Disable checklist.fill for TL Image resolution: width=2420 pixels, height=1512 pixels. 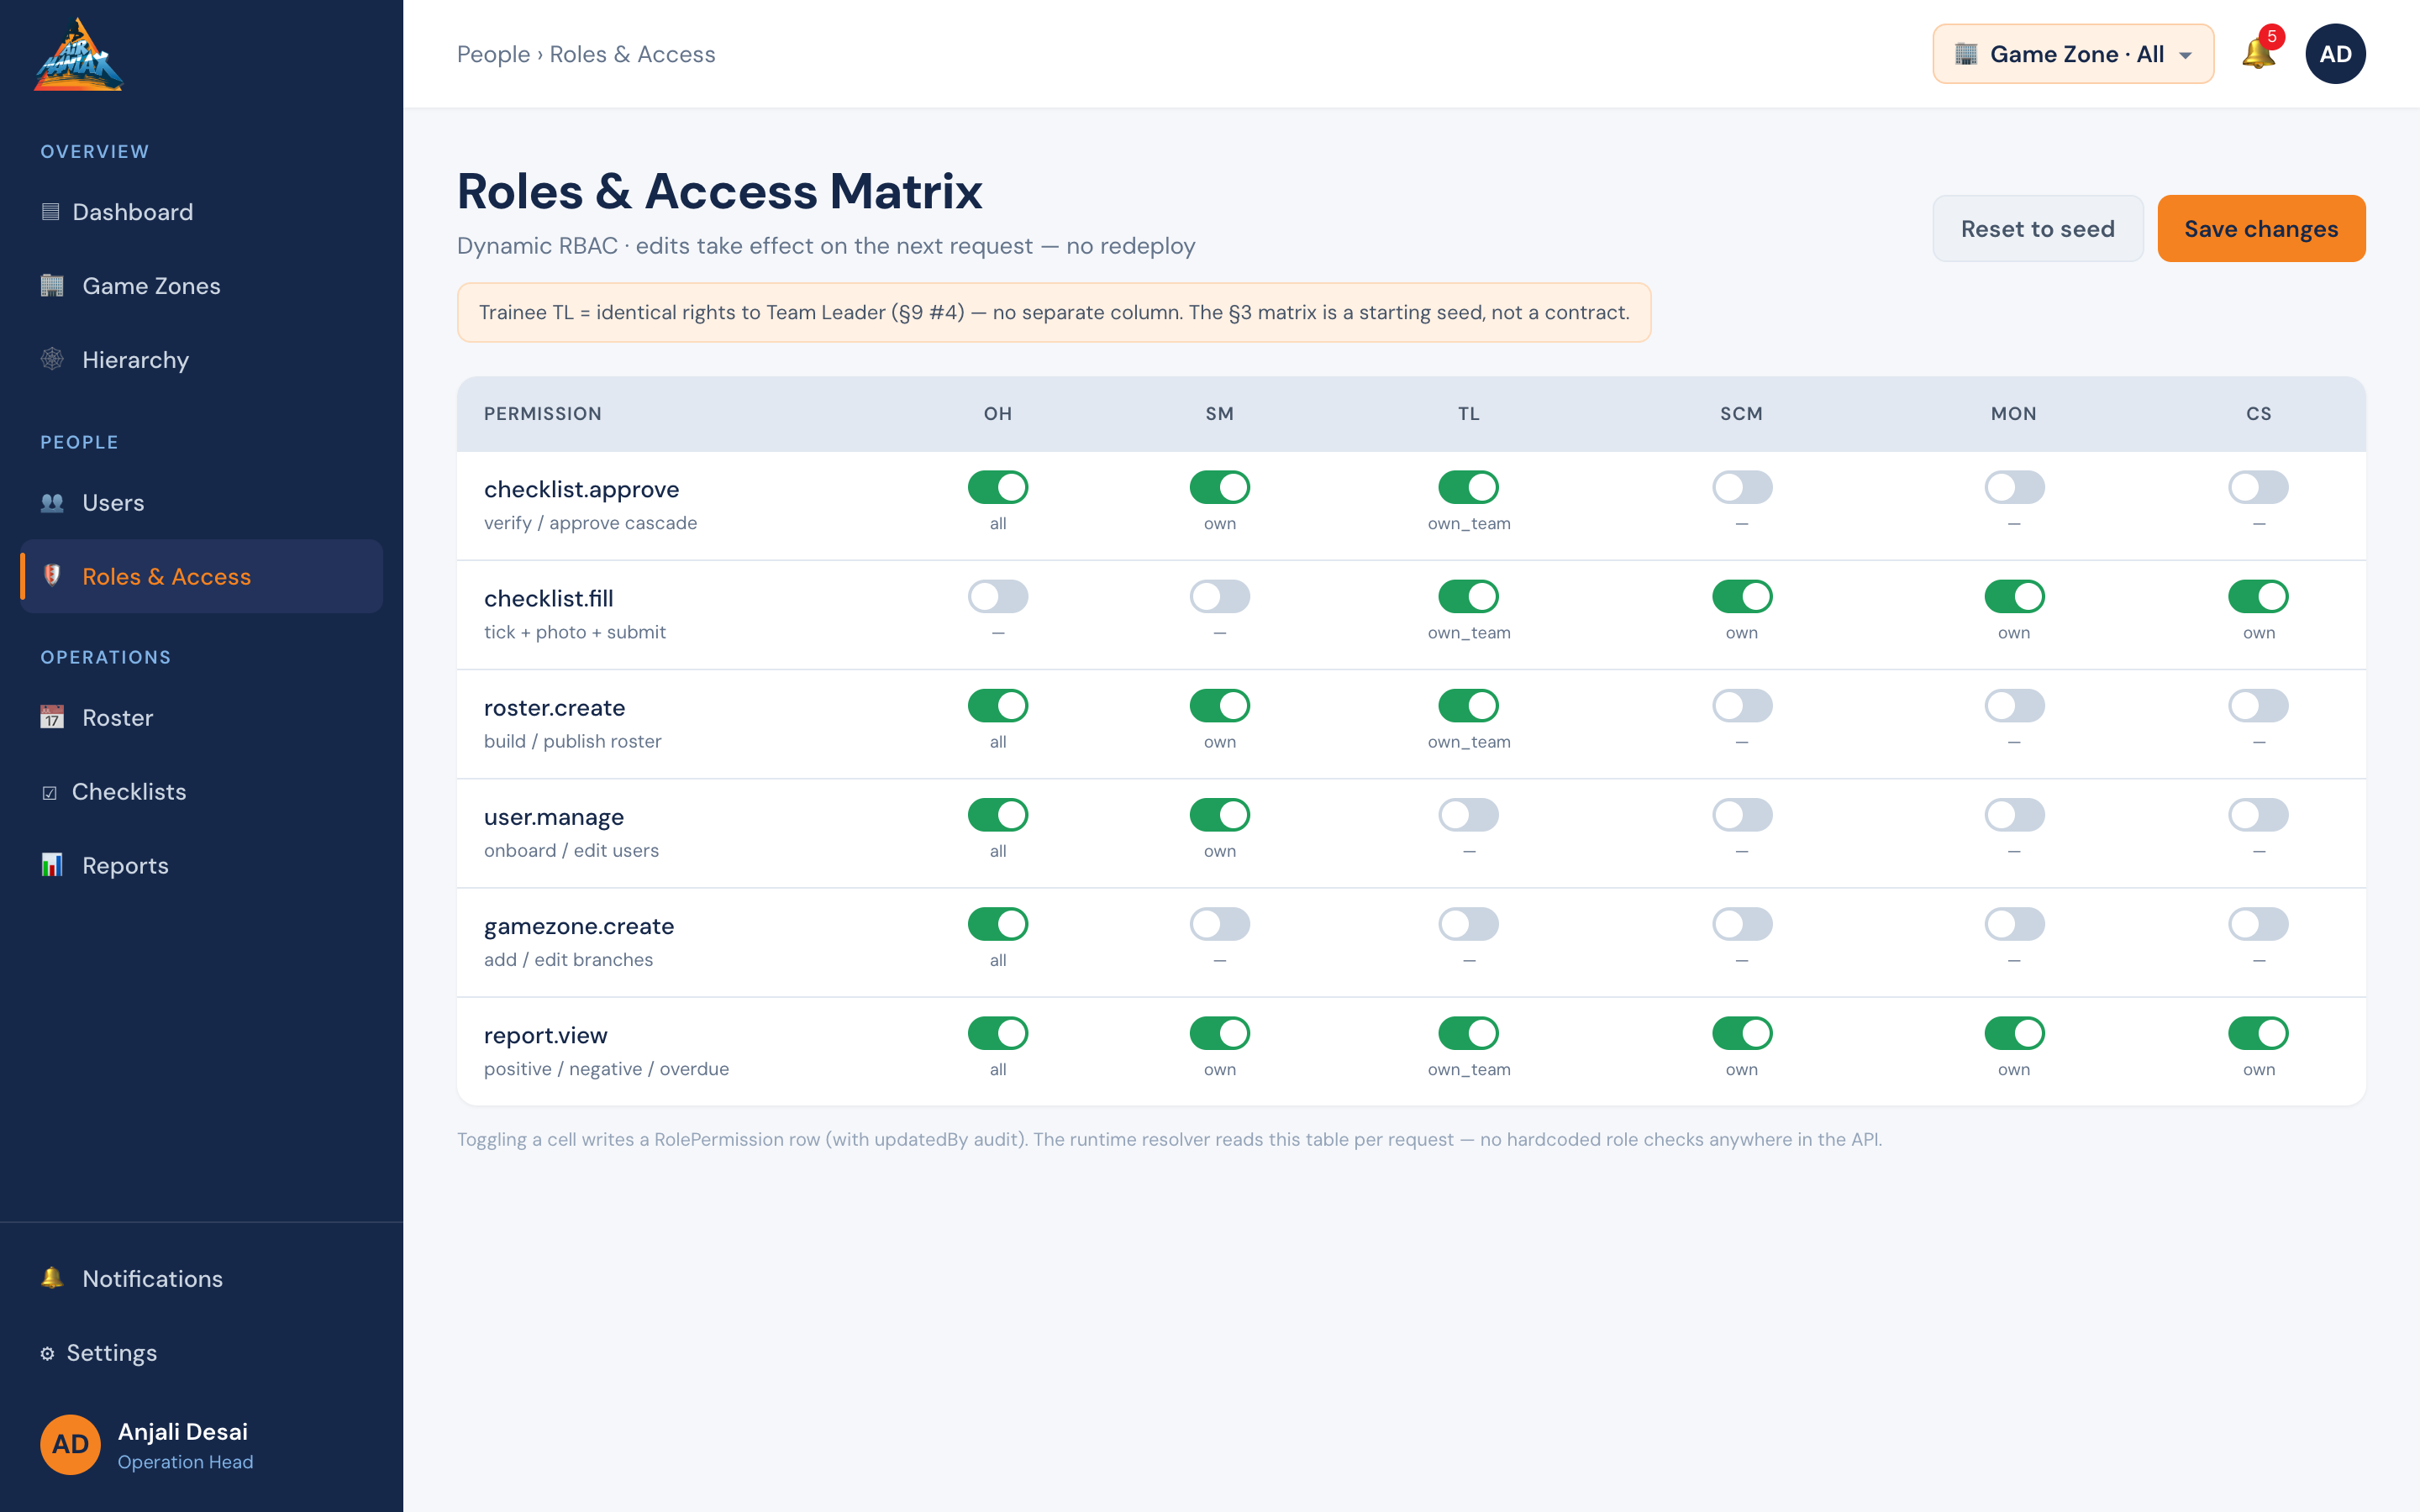point(1468,596)
